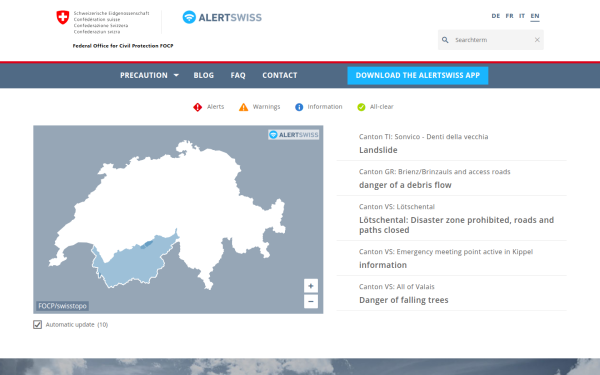
Task: Focus the Searchterm input field
Action: (x=491, y=40)
